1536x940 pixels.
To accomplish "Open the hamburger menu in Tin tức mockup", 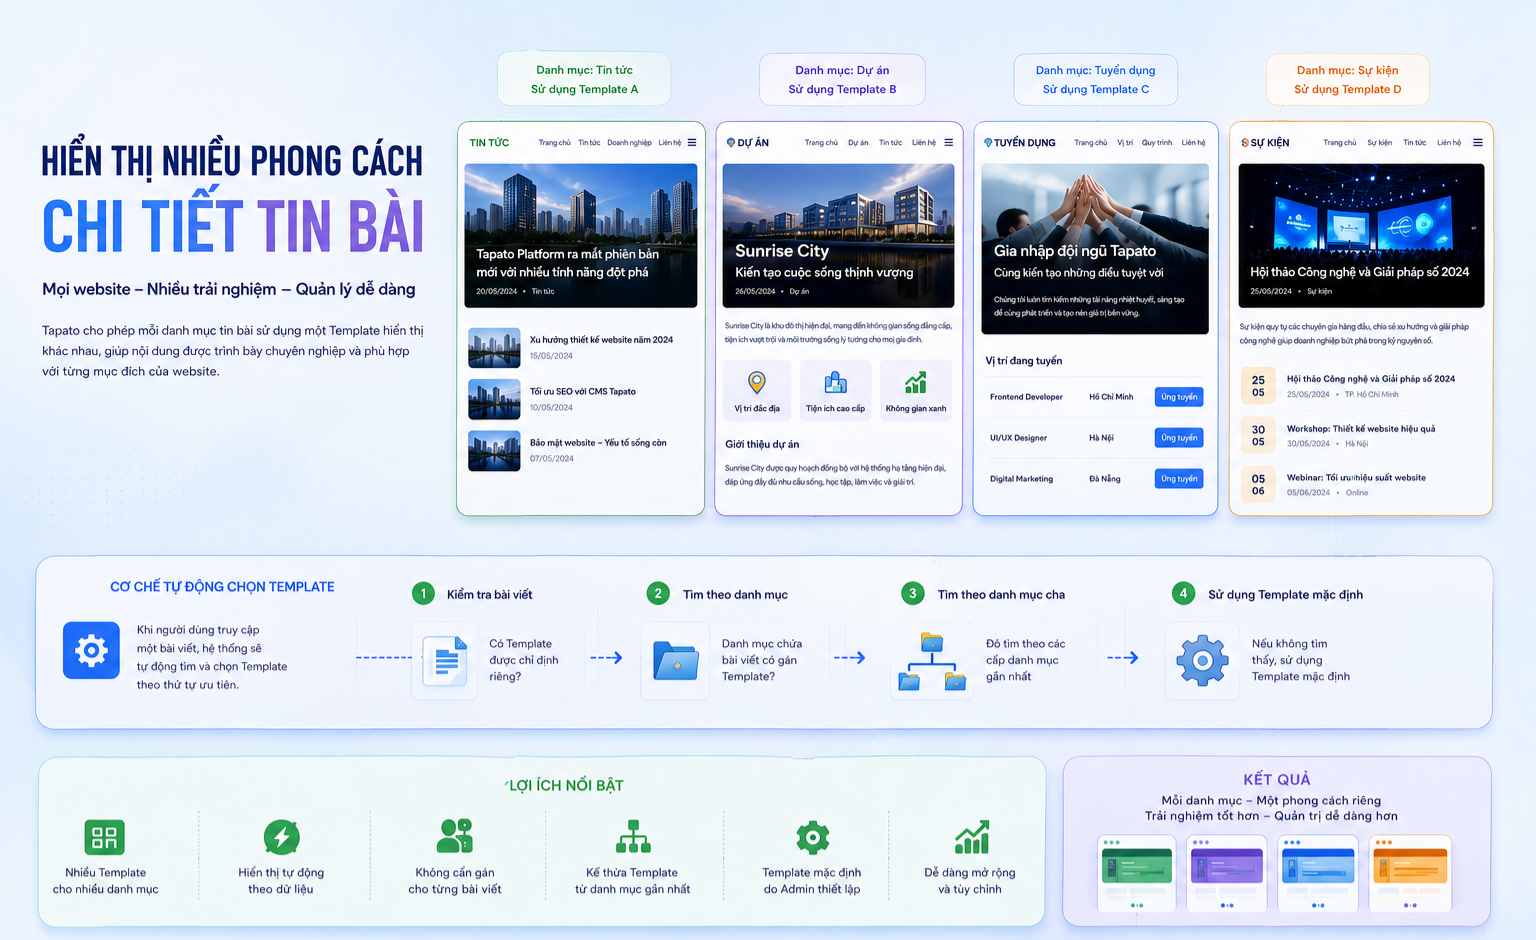I will coord(691,142).
